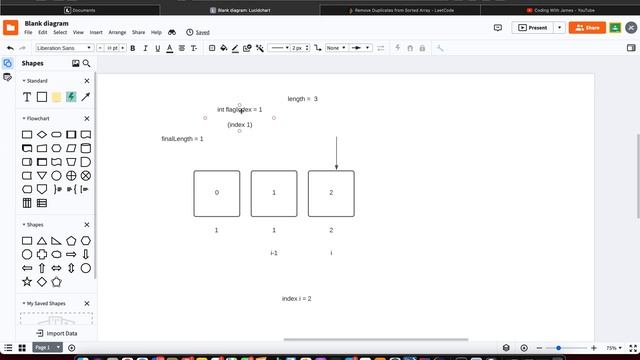Open the comments icon
The width and height of the screenshot is (640, 360).
coord(498,28)
